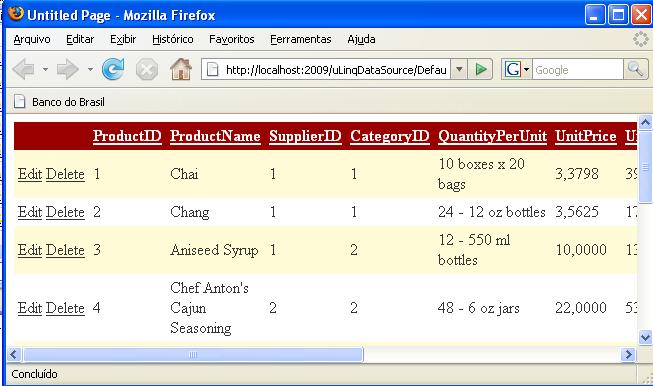Click the '24 - 12 oz bottles' cell
Image resolution: width=653 pixels, height=386 pixels.
[491, 212]
